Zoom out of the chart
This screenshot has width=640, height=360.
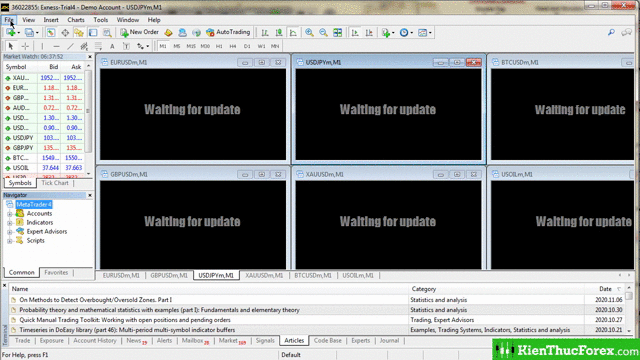[x=323, y=32]
